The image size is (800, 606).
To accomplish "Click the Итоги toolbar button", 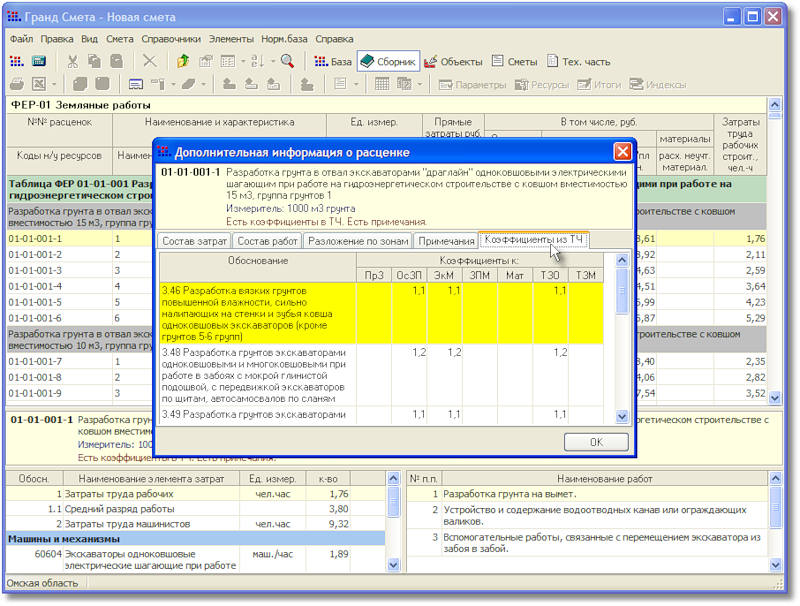I will [599, 85].
